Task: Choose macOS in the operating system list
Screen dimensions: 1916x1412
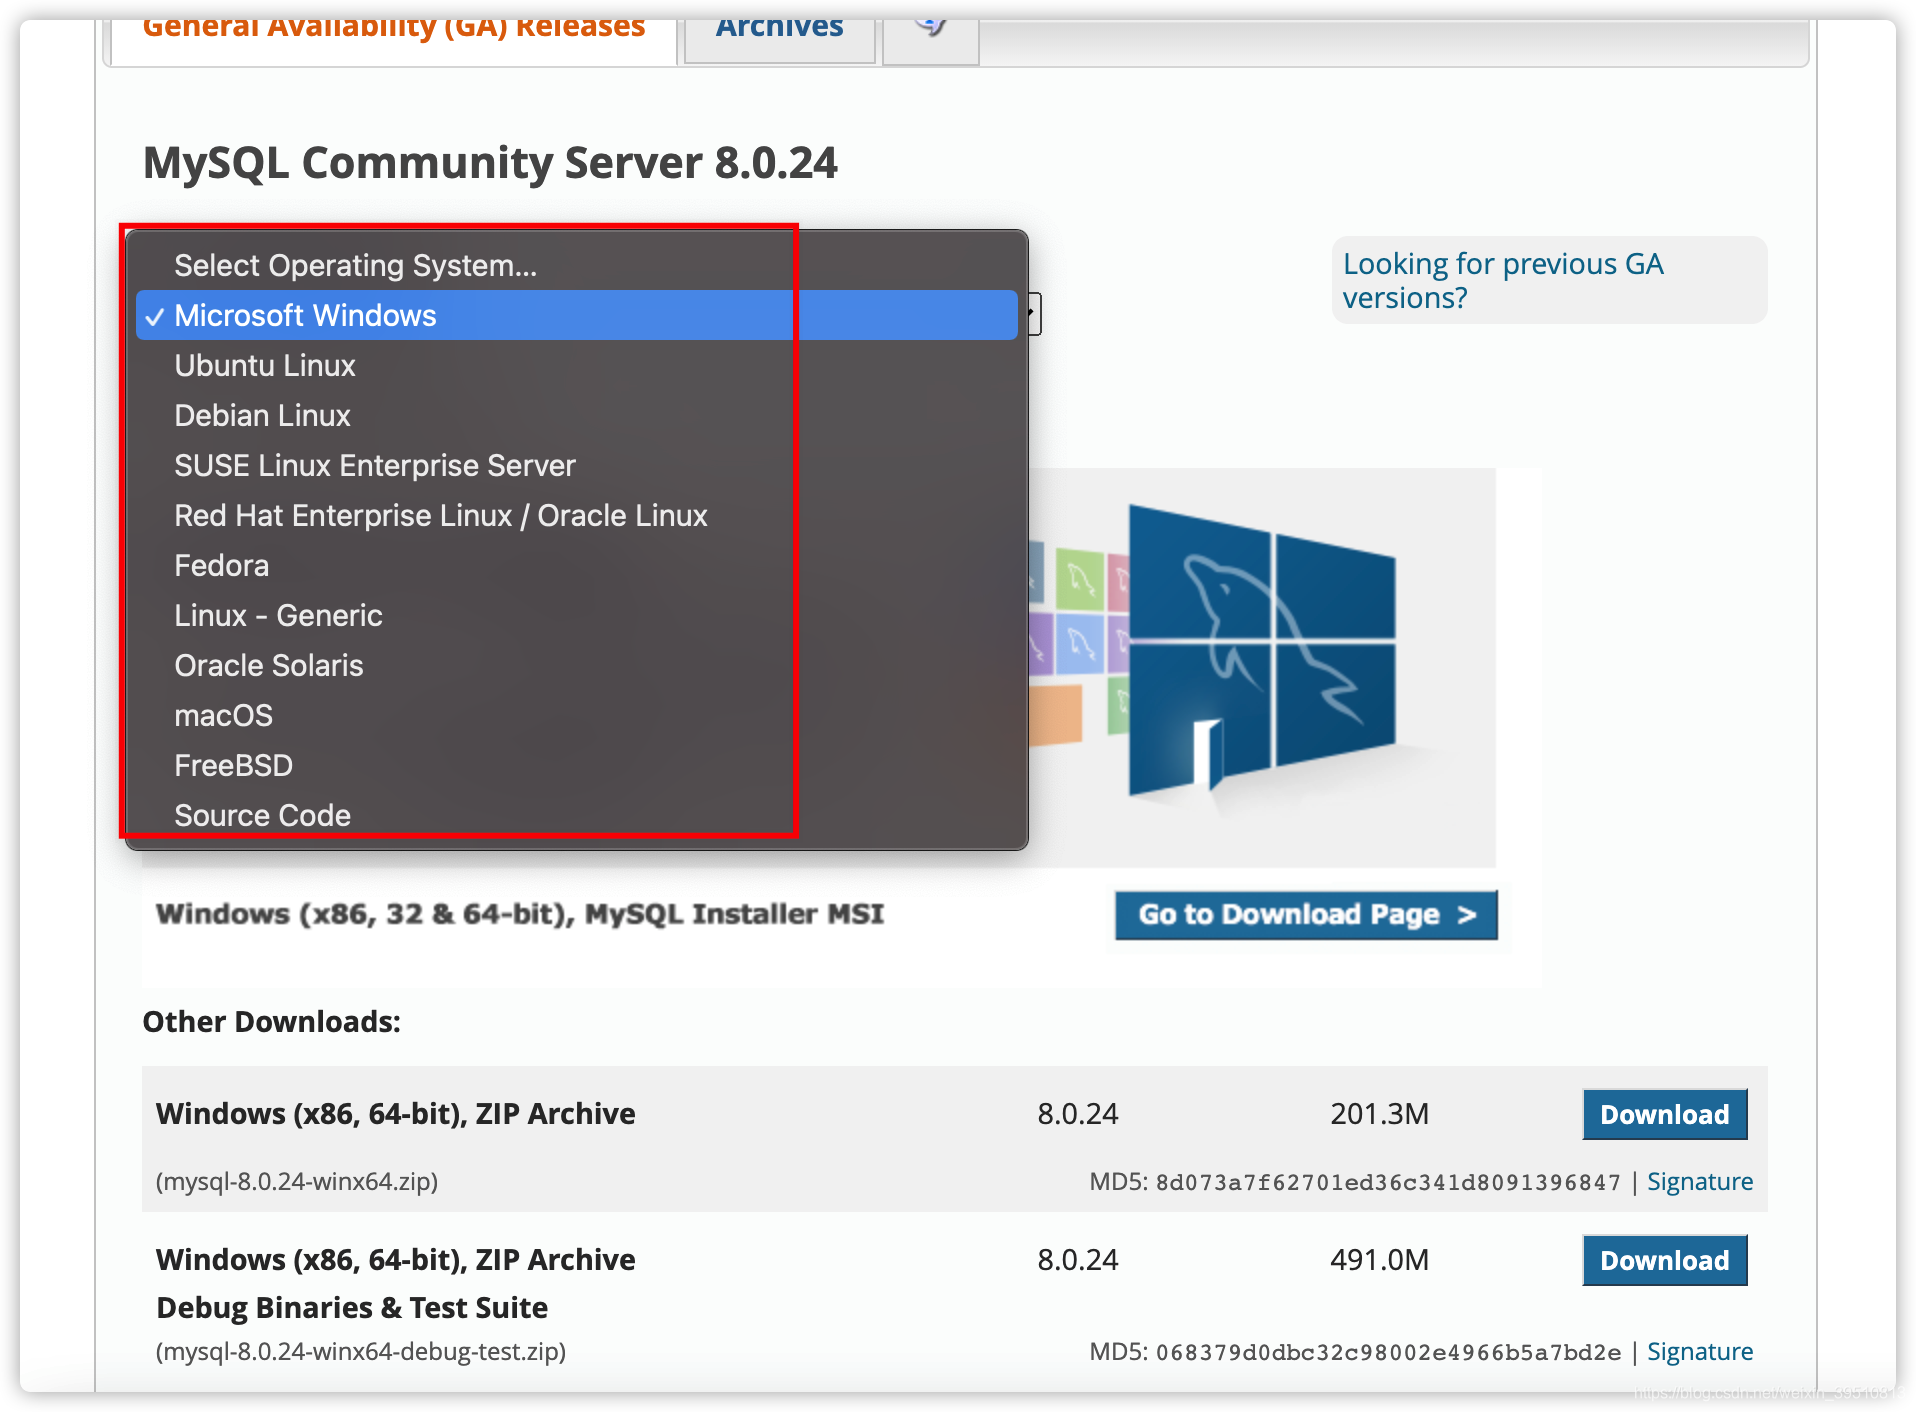Action: point(576,715)
